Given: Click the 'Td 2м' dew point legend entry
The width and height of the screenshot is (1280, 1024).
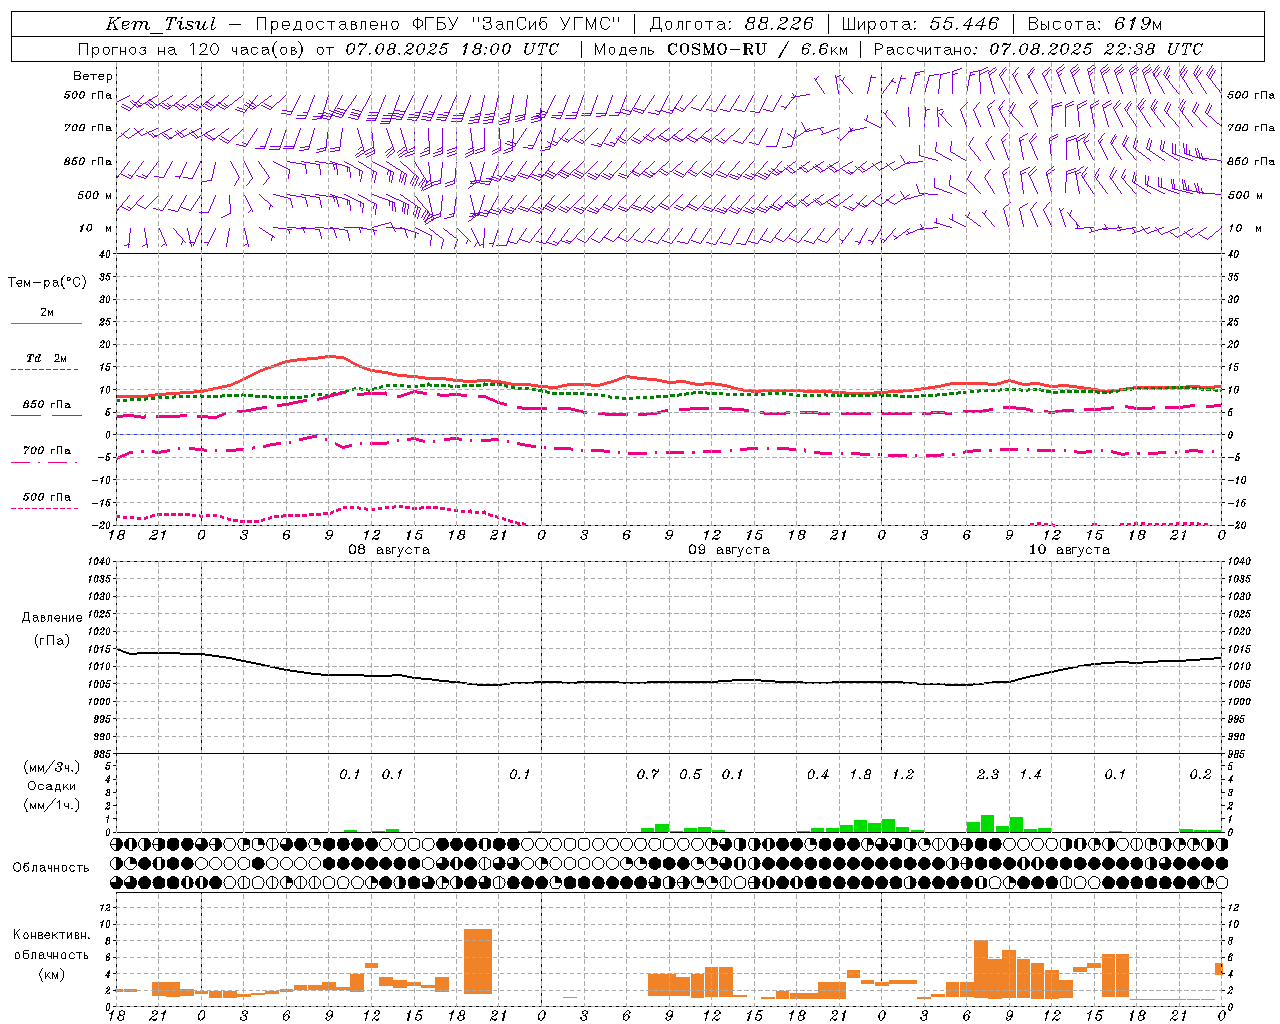Looking at the screenshot, I should [46, 358].
